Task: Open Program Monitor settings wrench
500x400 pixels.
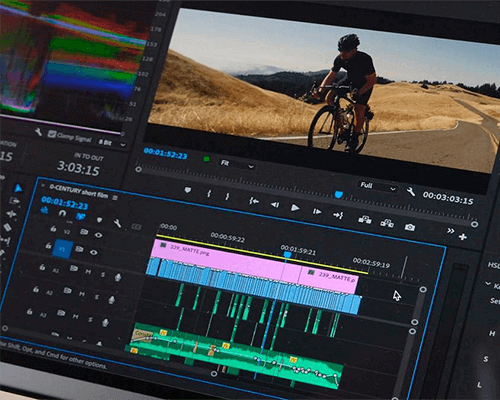Action: pyautogui.click(x=411, y=192)
